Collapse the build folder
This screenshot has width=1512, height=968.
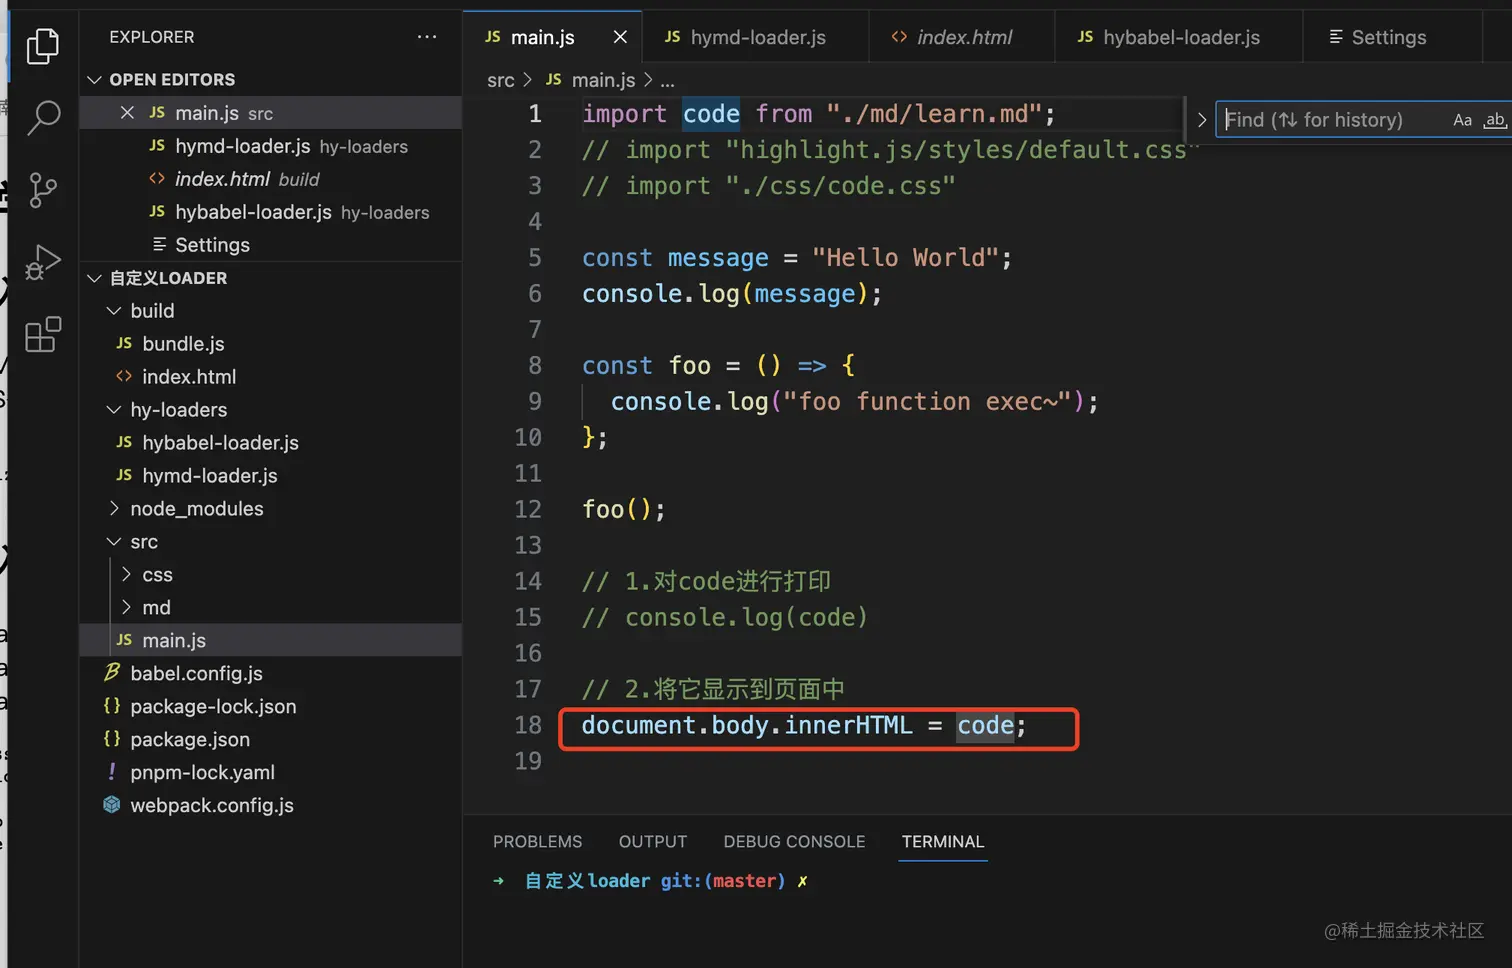(x=114, y=311)
